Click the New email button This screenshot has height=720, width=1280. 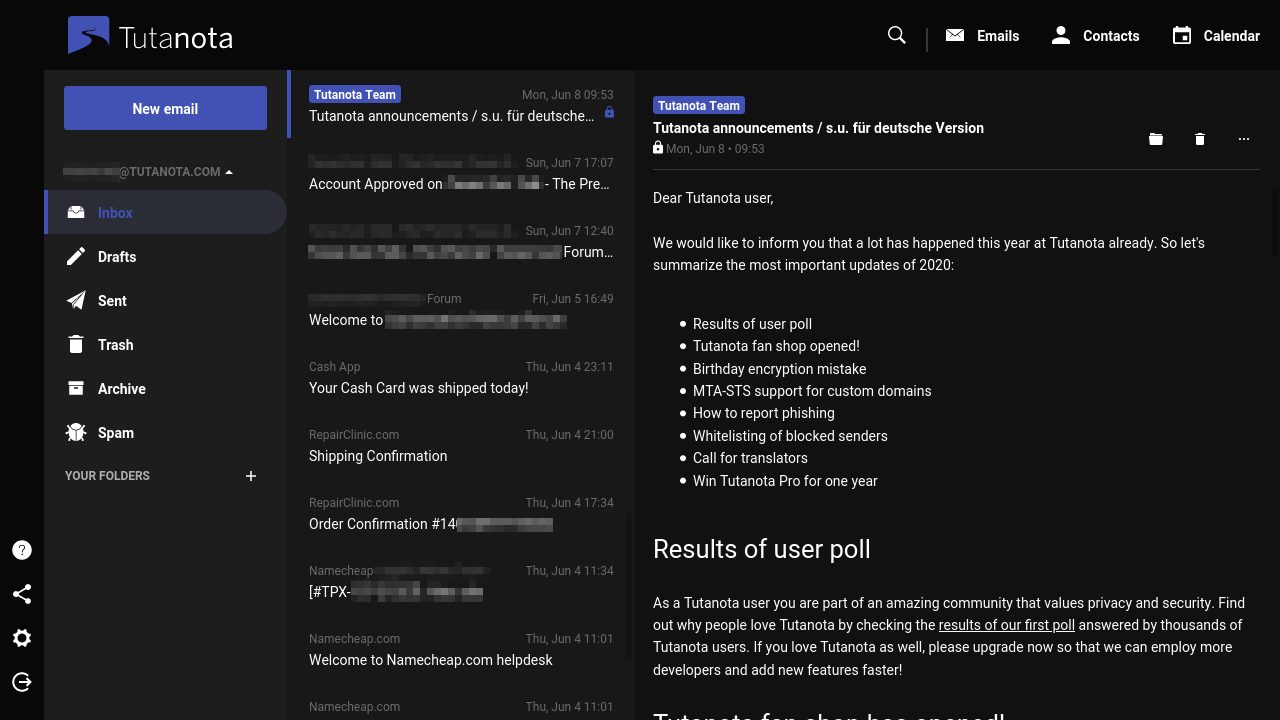[x=165, y=107]
